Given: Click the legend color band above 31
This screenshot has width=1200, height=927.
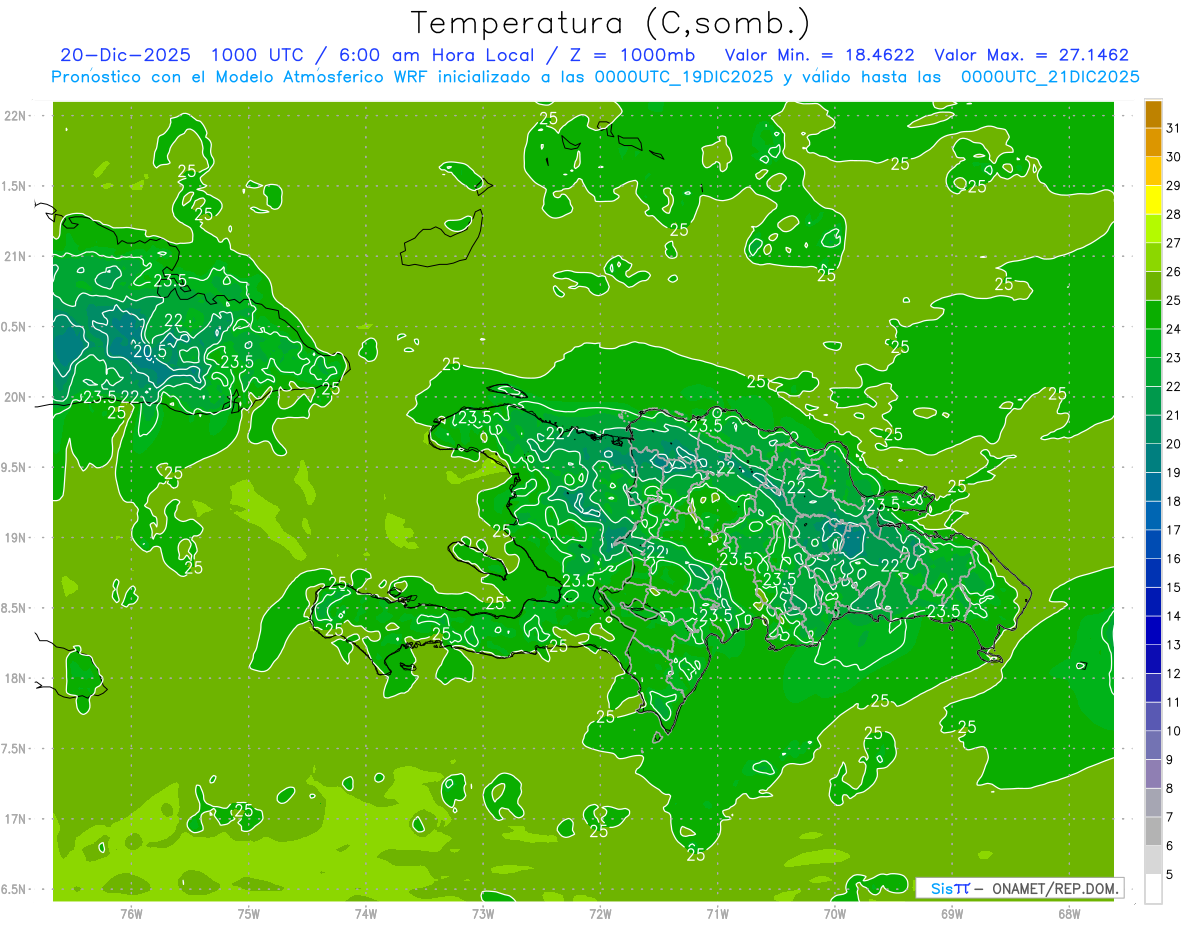Looking at the screenshot, I should (x=1153, y=114).
